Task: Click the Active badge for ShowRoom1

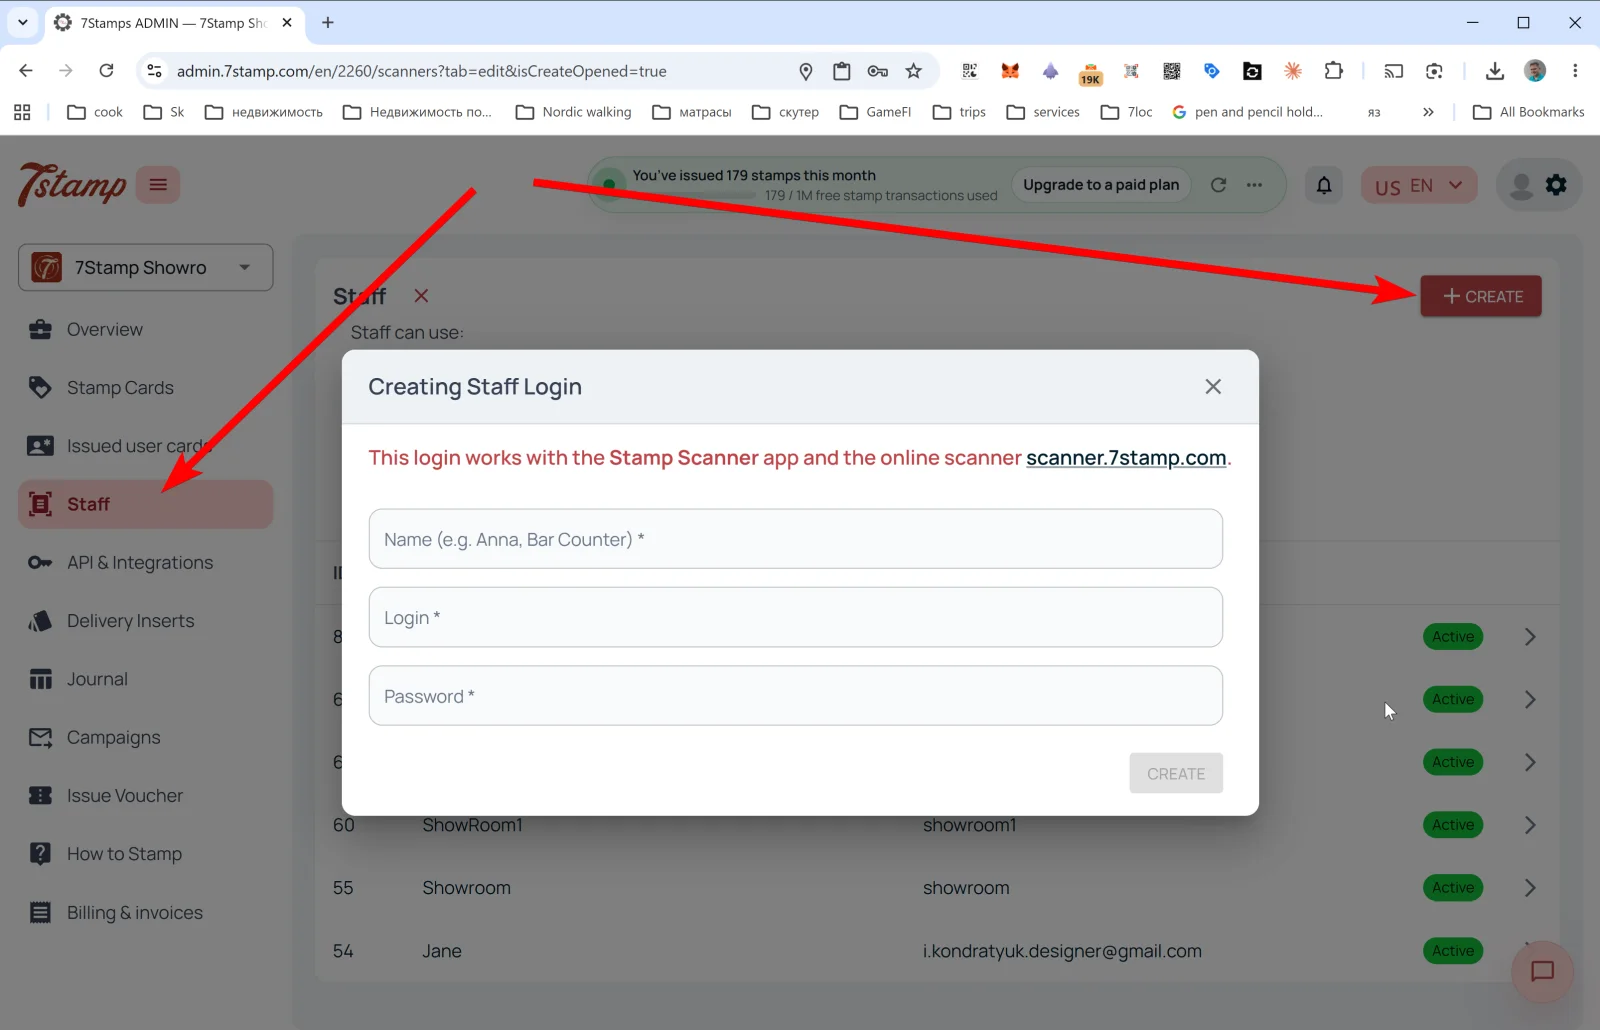Action: pos(1453,825)
